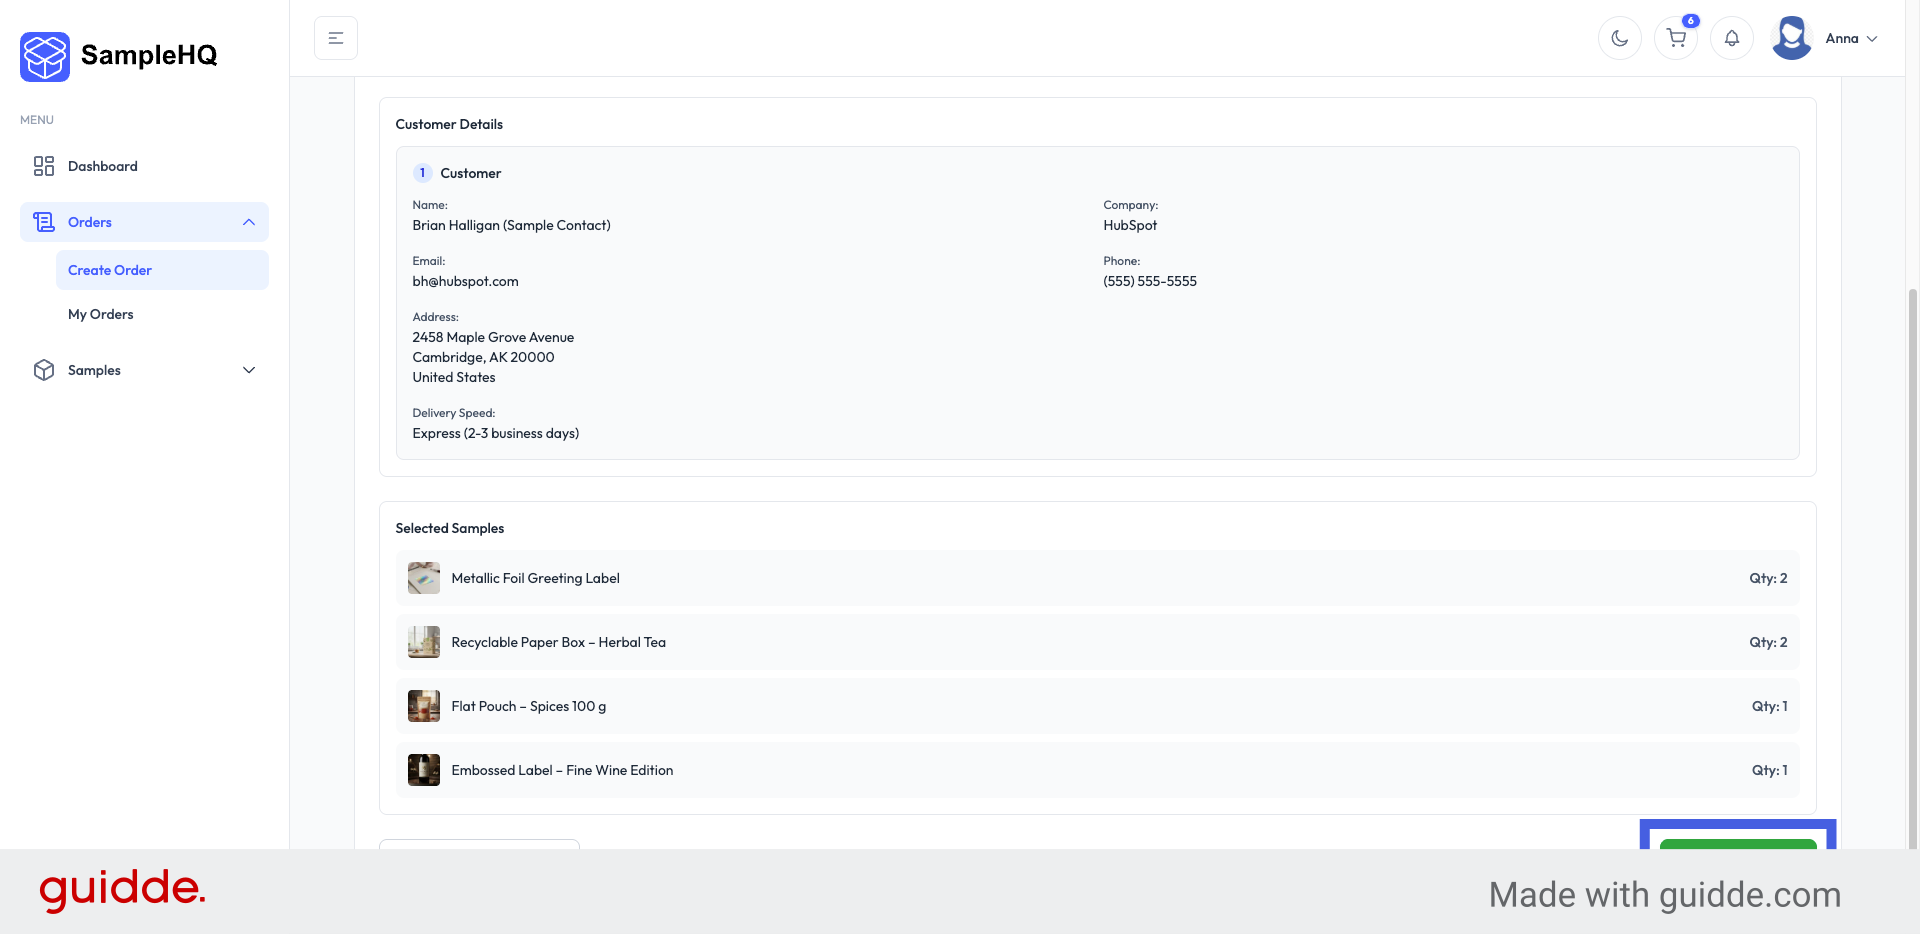Click the Recyclable Paper Box thumbnail
Screen dimensions: 1920x934
click(424, 642)
